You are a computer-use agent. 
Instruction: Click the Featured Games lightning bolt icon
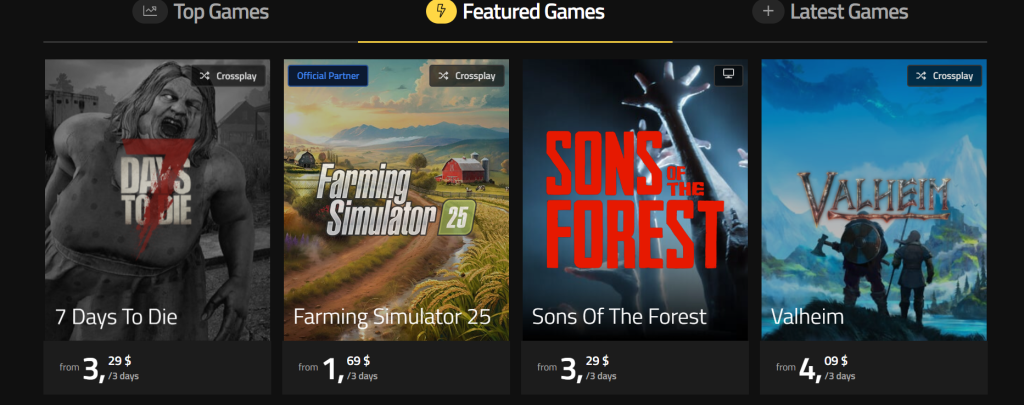coord(441,12)
